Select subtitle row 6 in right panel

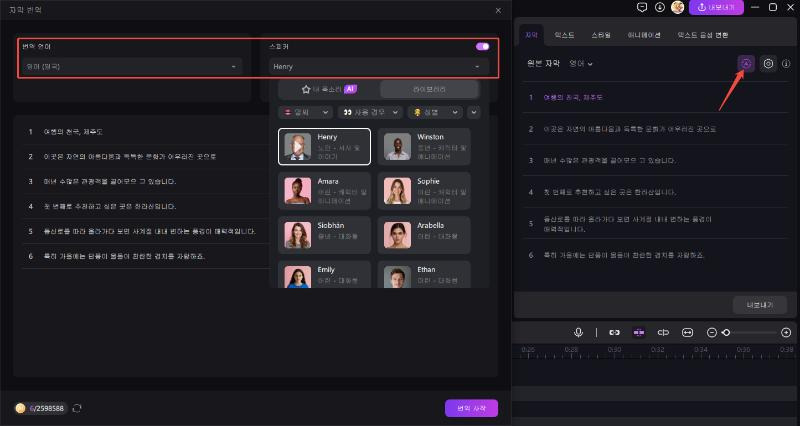[x=656, y=255]
